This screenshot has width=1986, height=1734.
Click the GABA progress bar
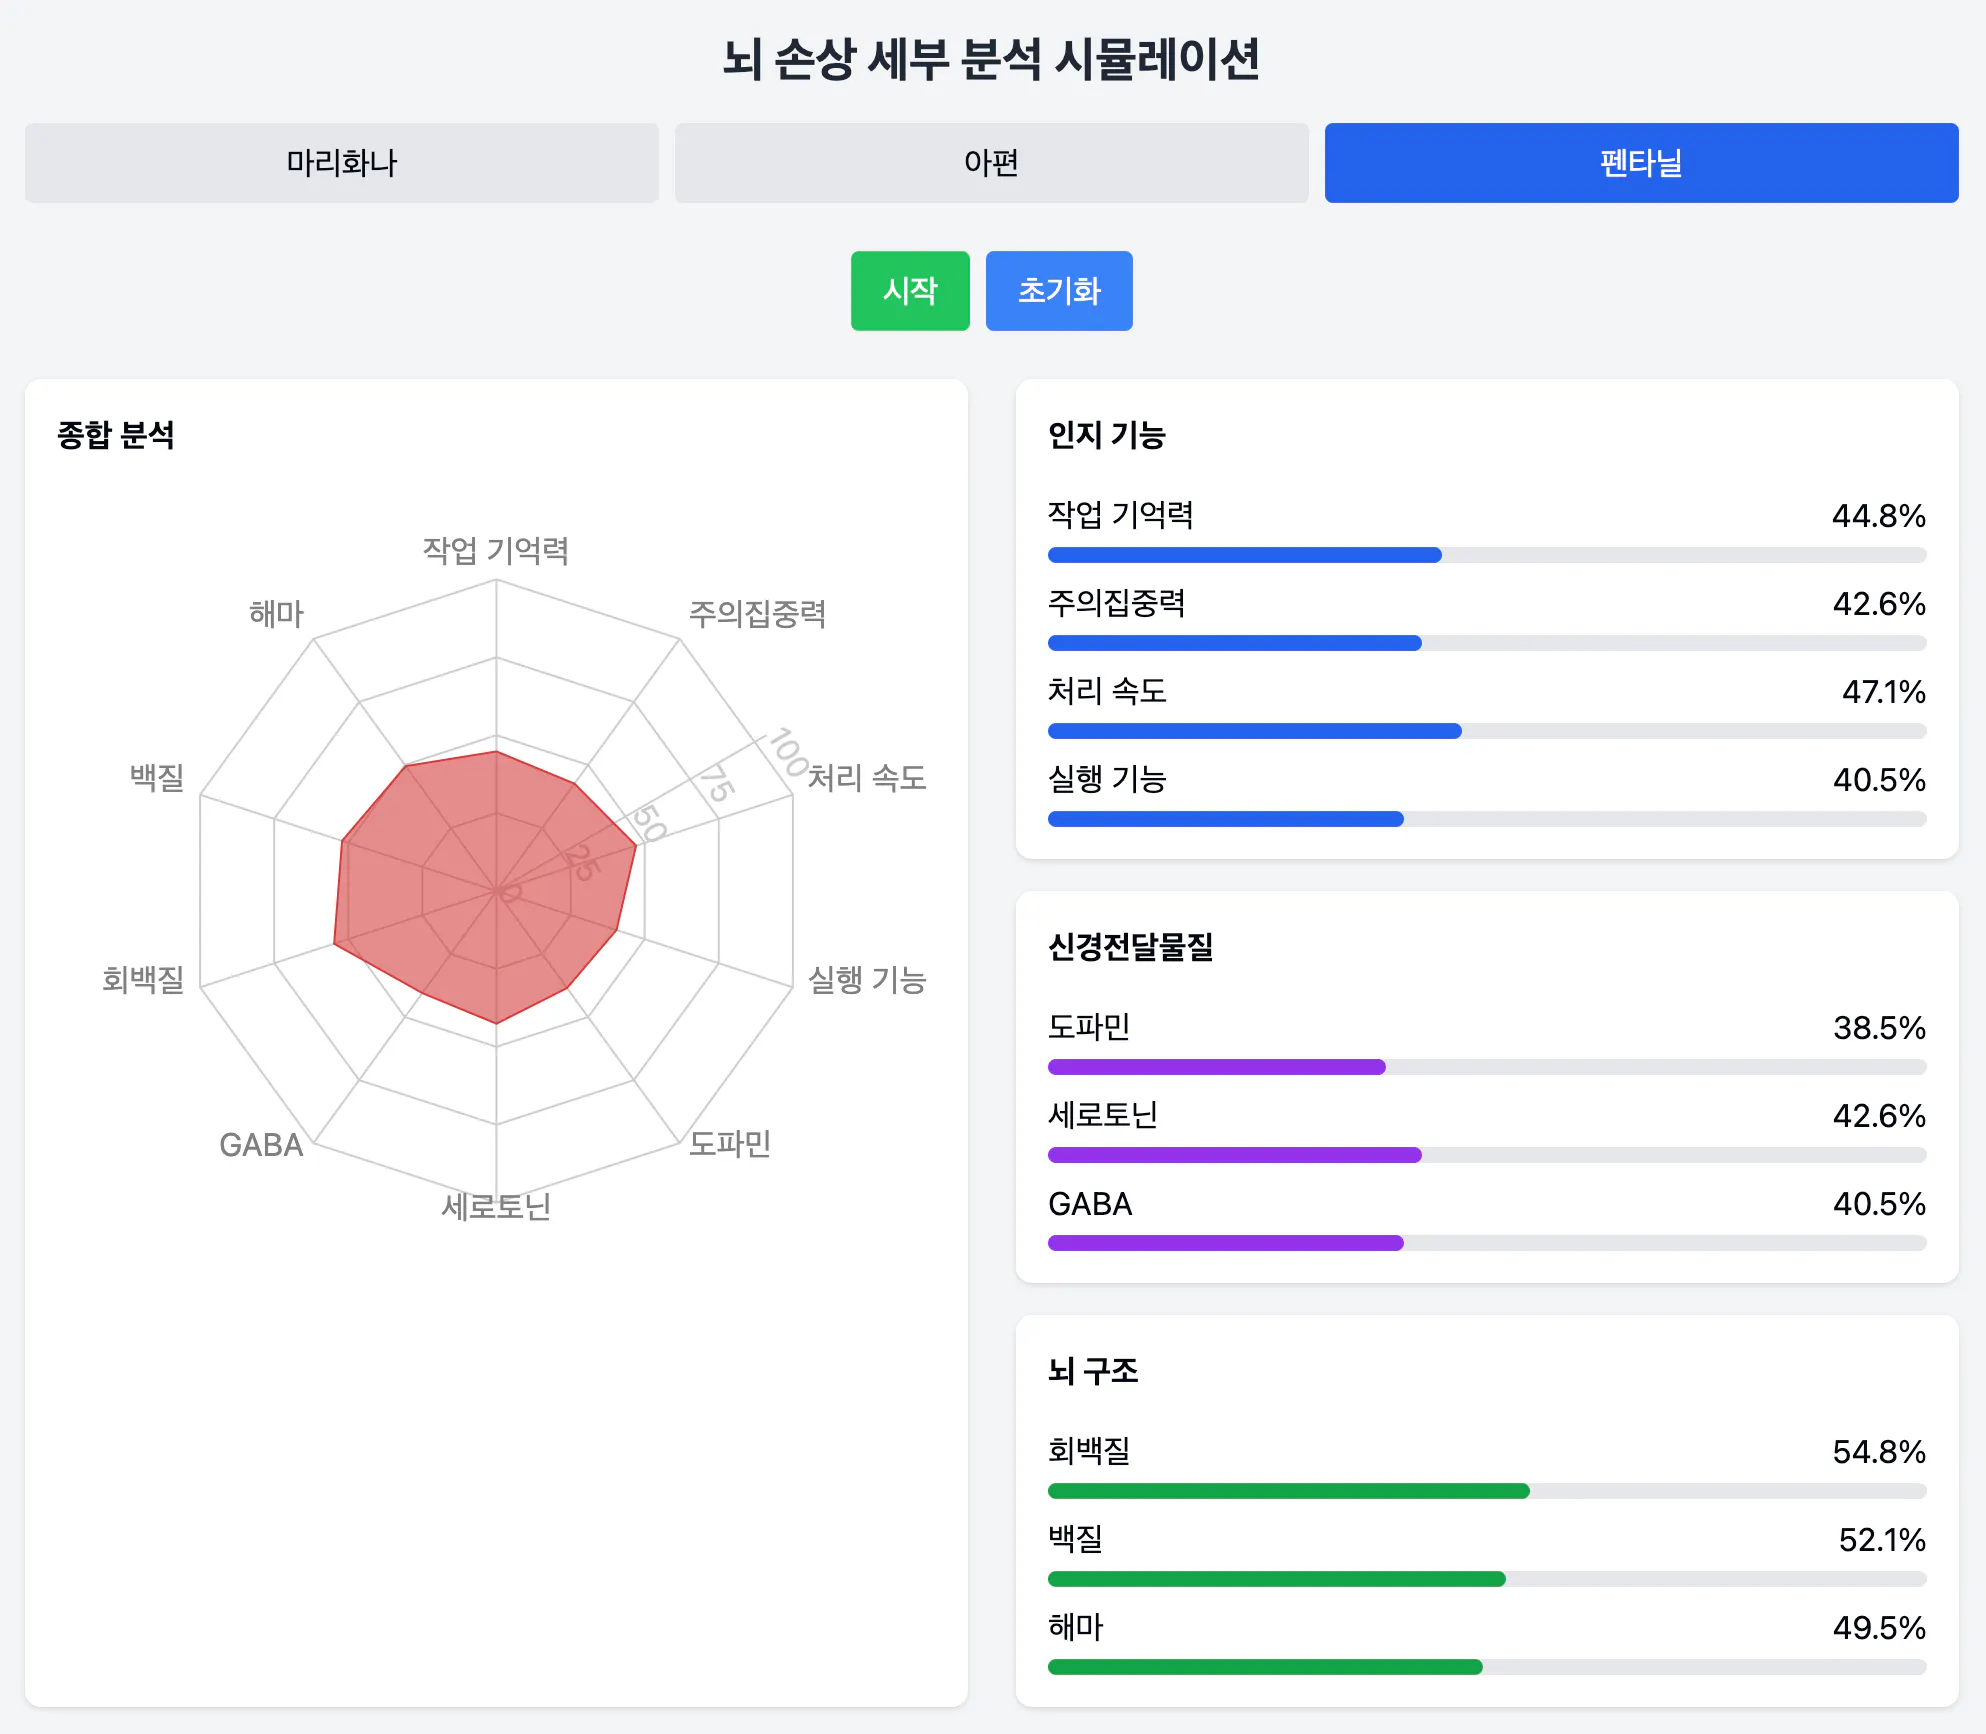pyautogui.click(x=1486, y=1243)
